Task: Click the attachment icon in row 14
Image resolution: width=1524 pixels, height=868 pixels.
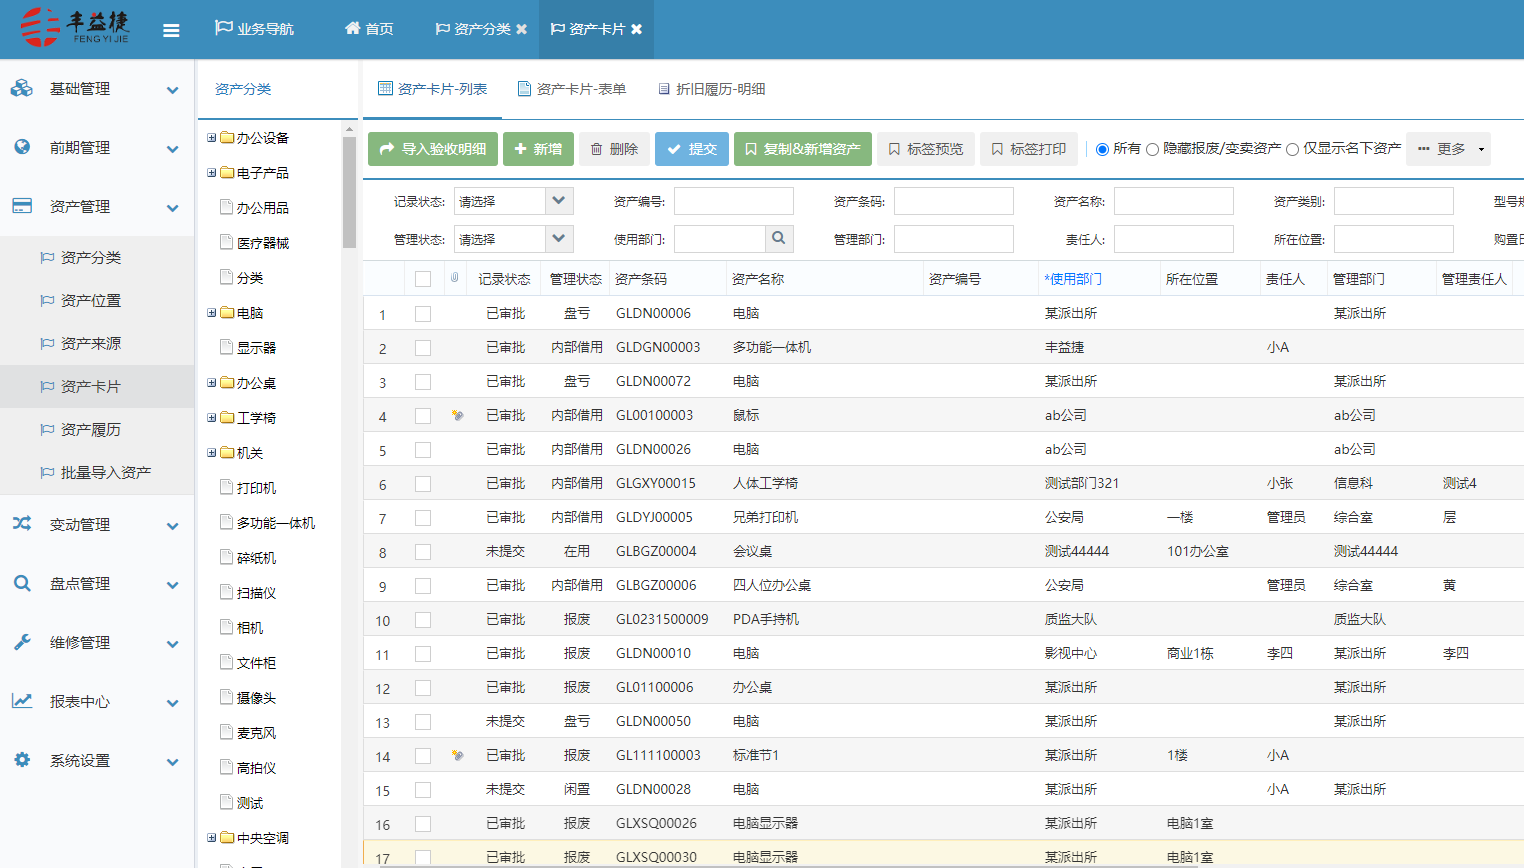Action: click(x=457, y=755)
